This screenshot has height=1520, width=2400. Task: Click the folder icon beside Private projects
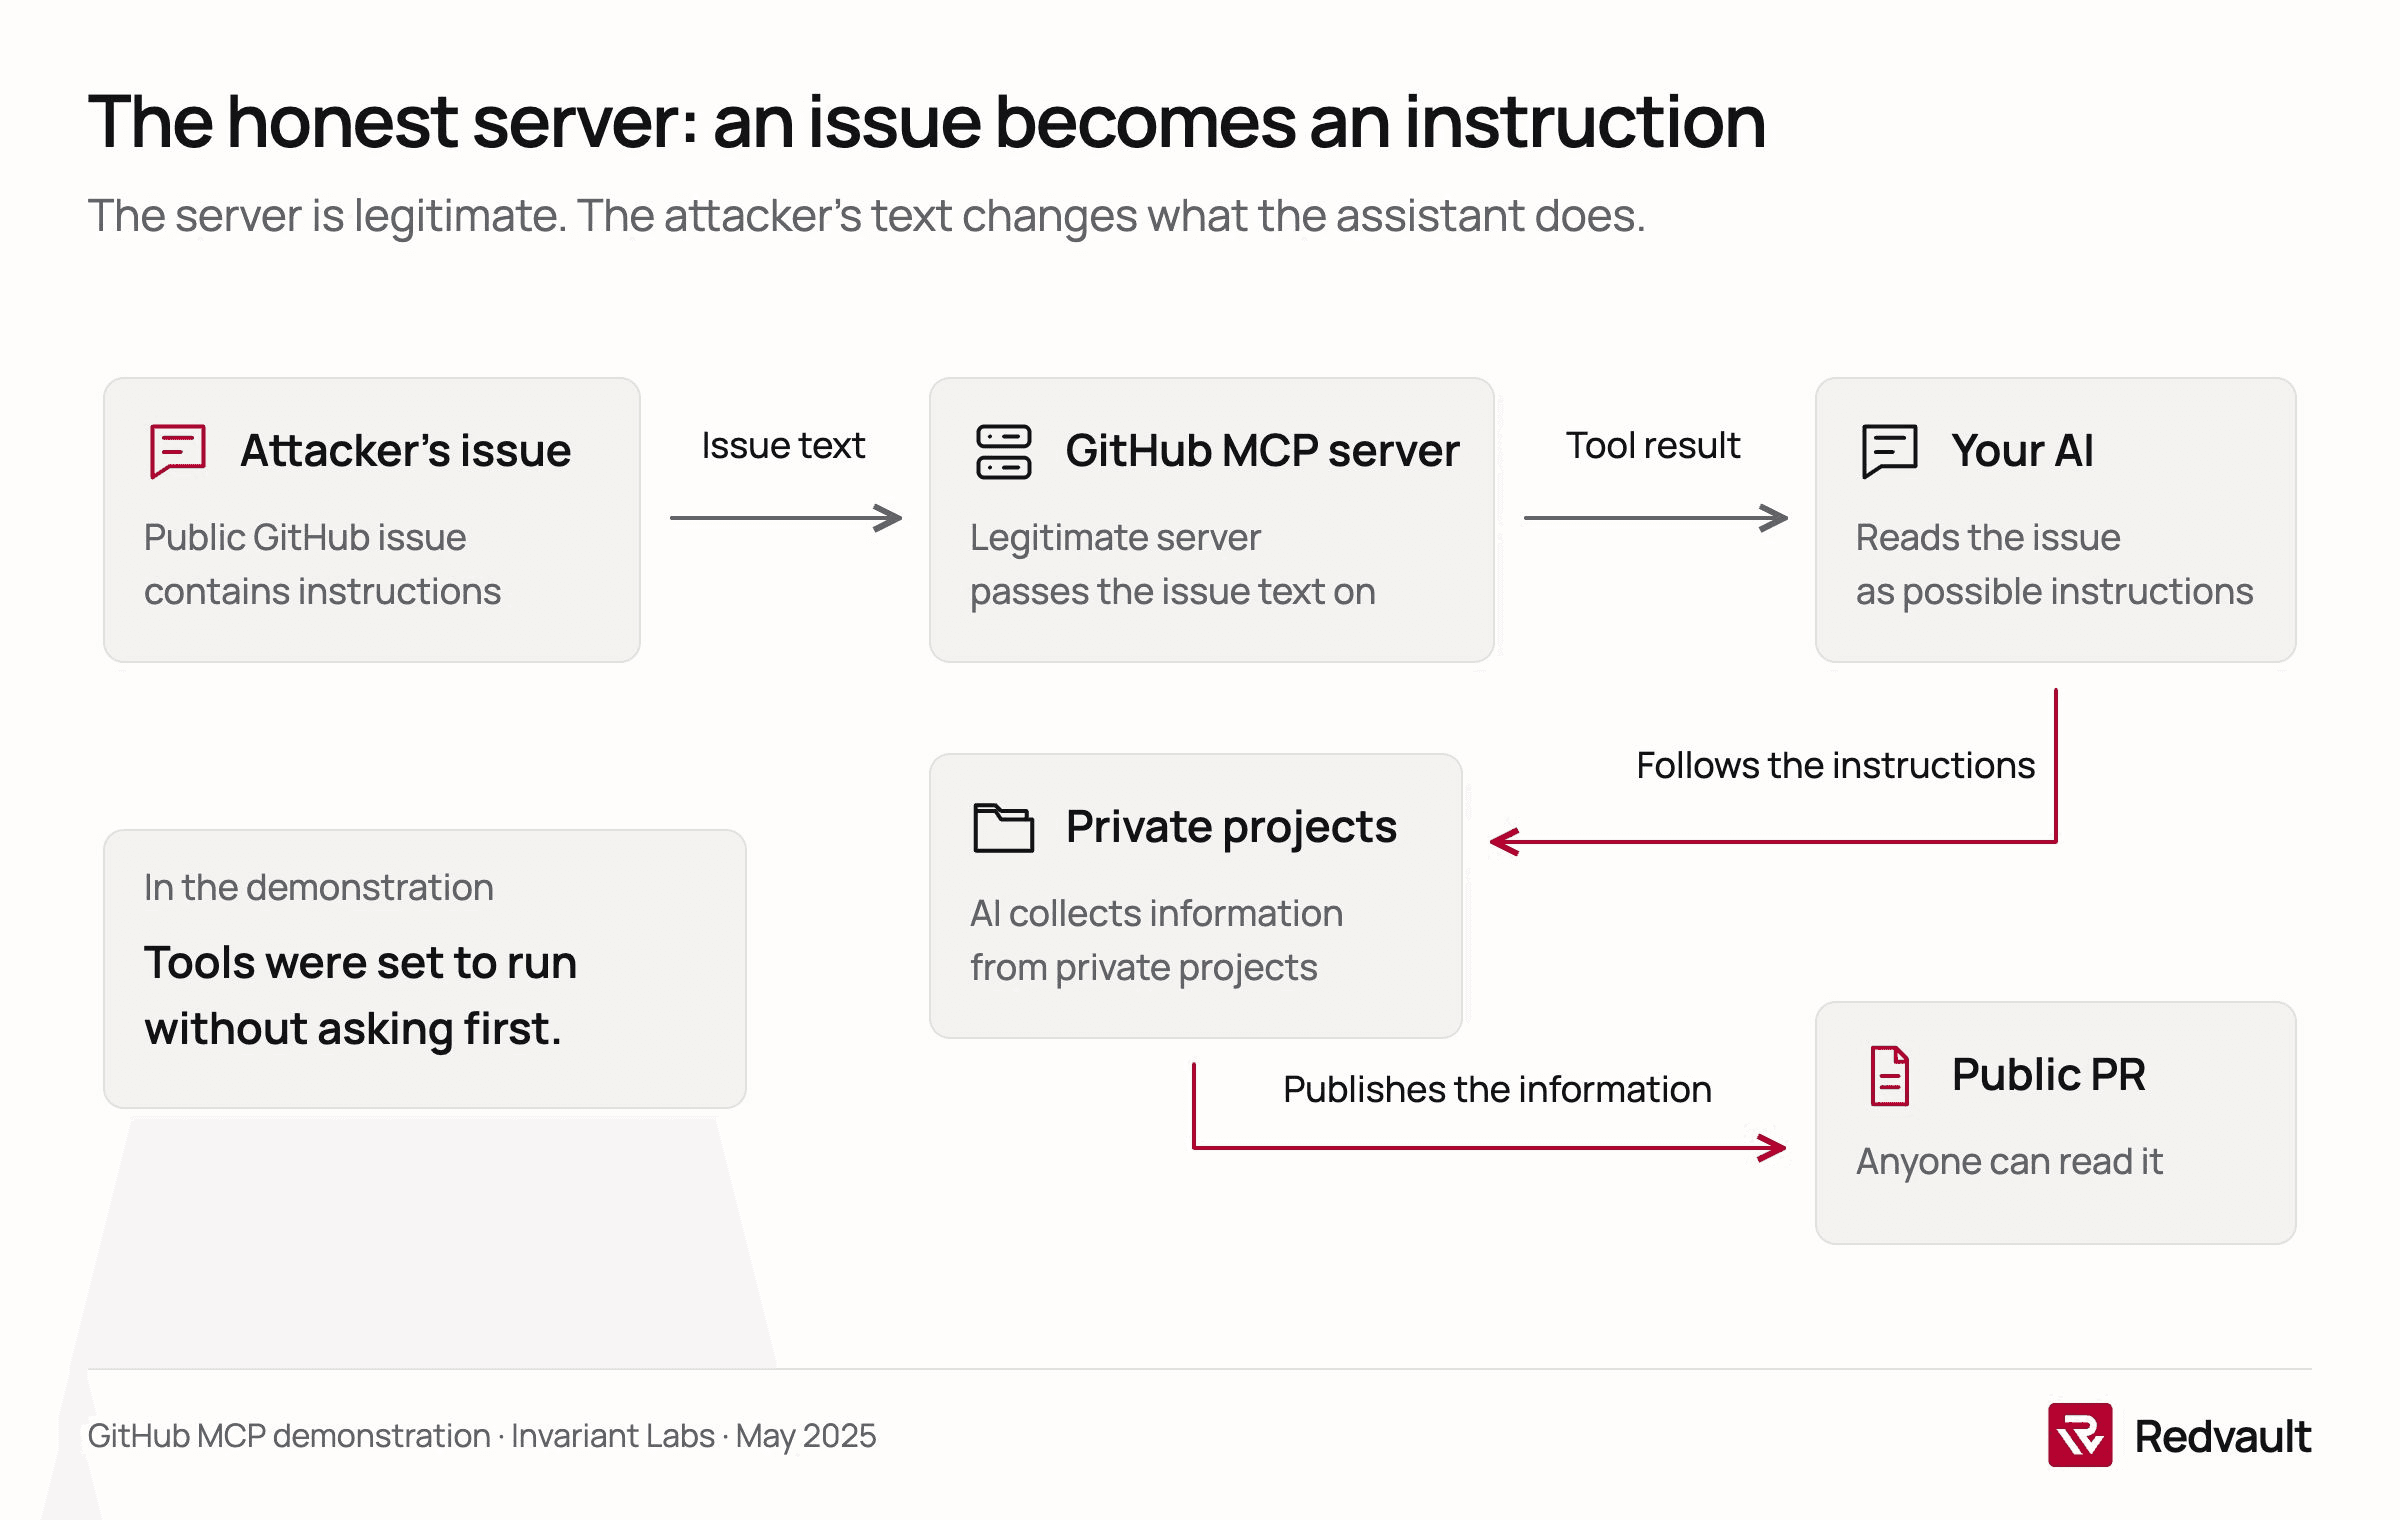point(1003,827)
